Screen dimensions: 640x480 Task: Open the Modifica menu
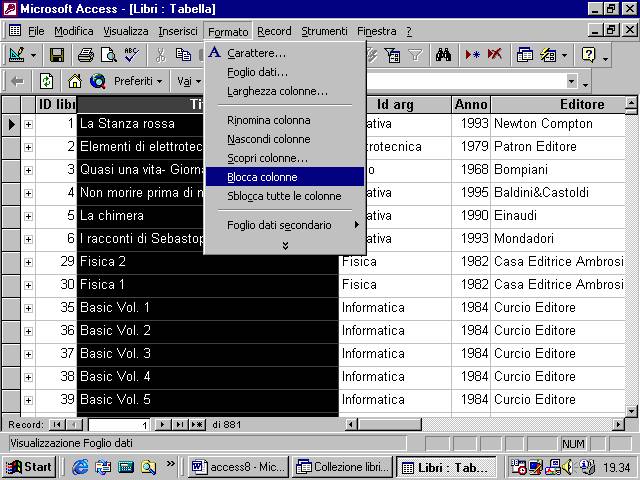(73, 31)
